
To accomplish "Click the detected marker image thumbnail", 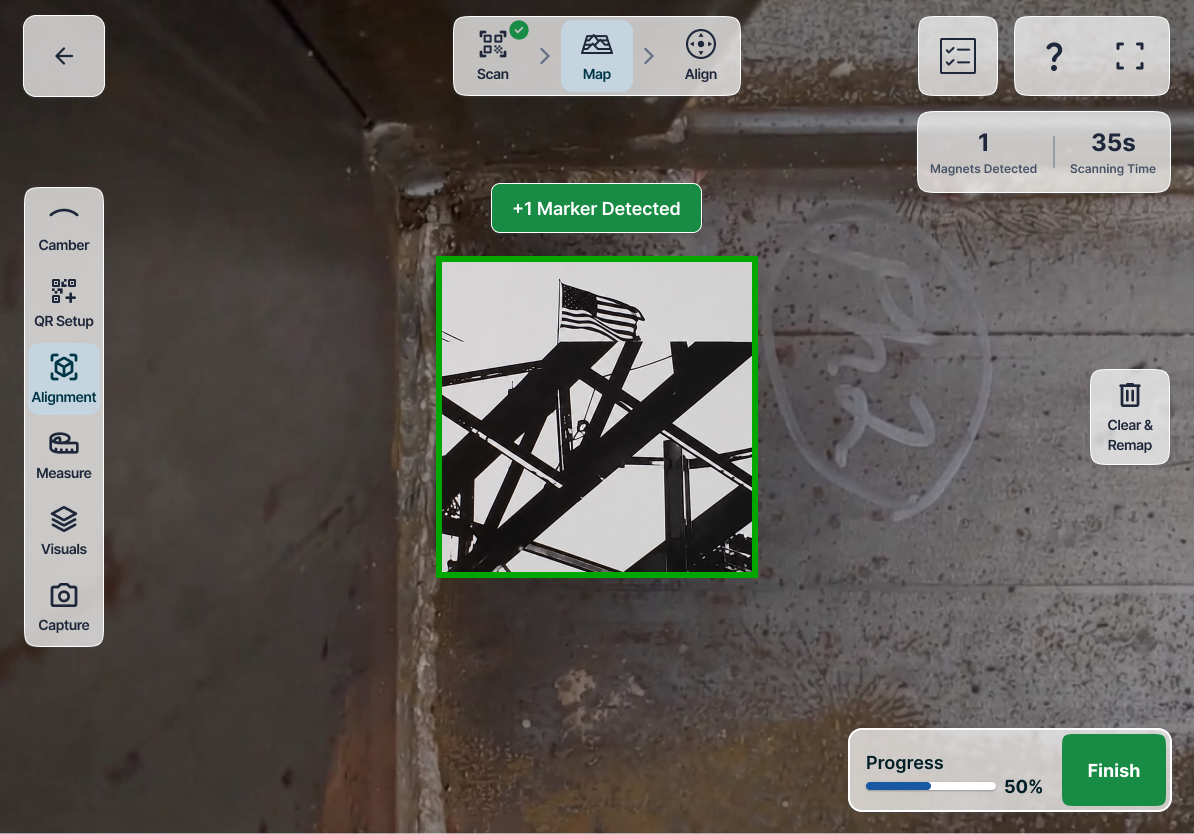I will pos(596,417).
